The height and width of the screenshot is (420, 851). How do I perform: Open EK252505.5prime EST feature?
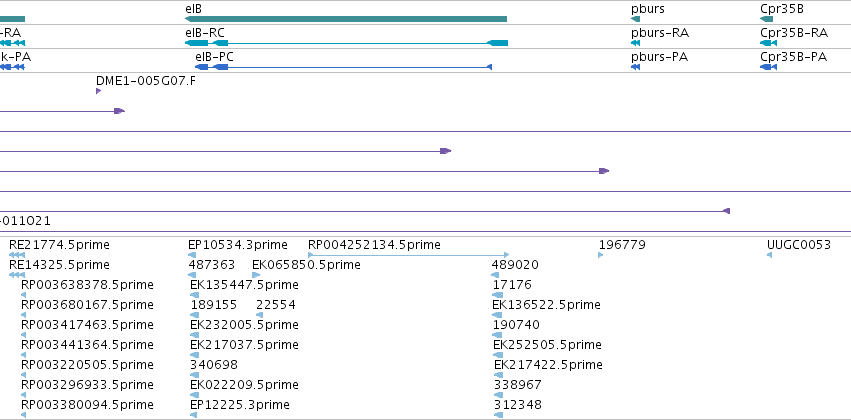[x=498, y=355]
